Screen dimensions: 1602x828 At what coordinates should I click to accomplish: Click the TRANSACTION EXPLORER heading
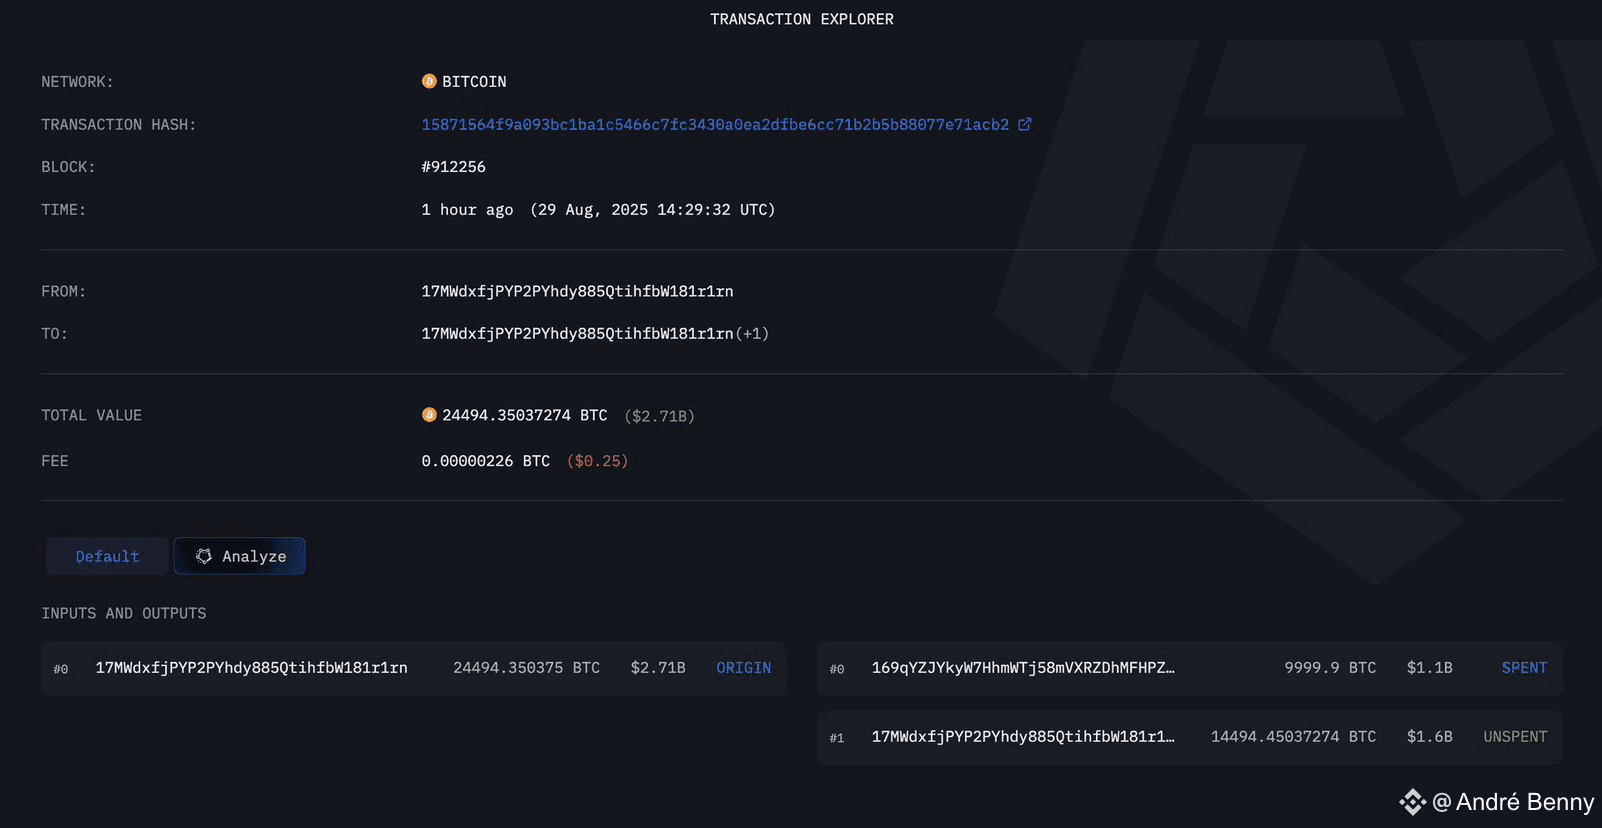click(802, 19)
